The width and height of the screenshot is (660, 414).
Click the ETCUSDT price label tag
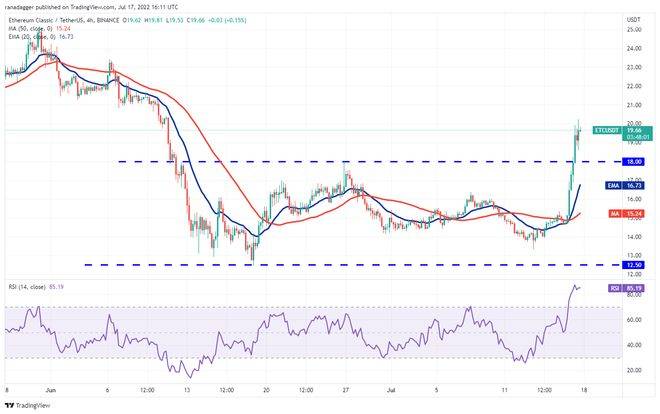tap(606, 130)
